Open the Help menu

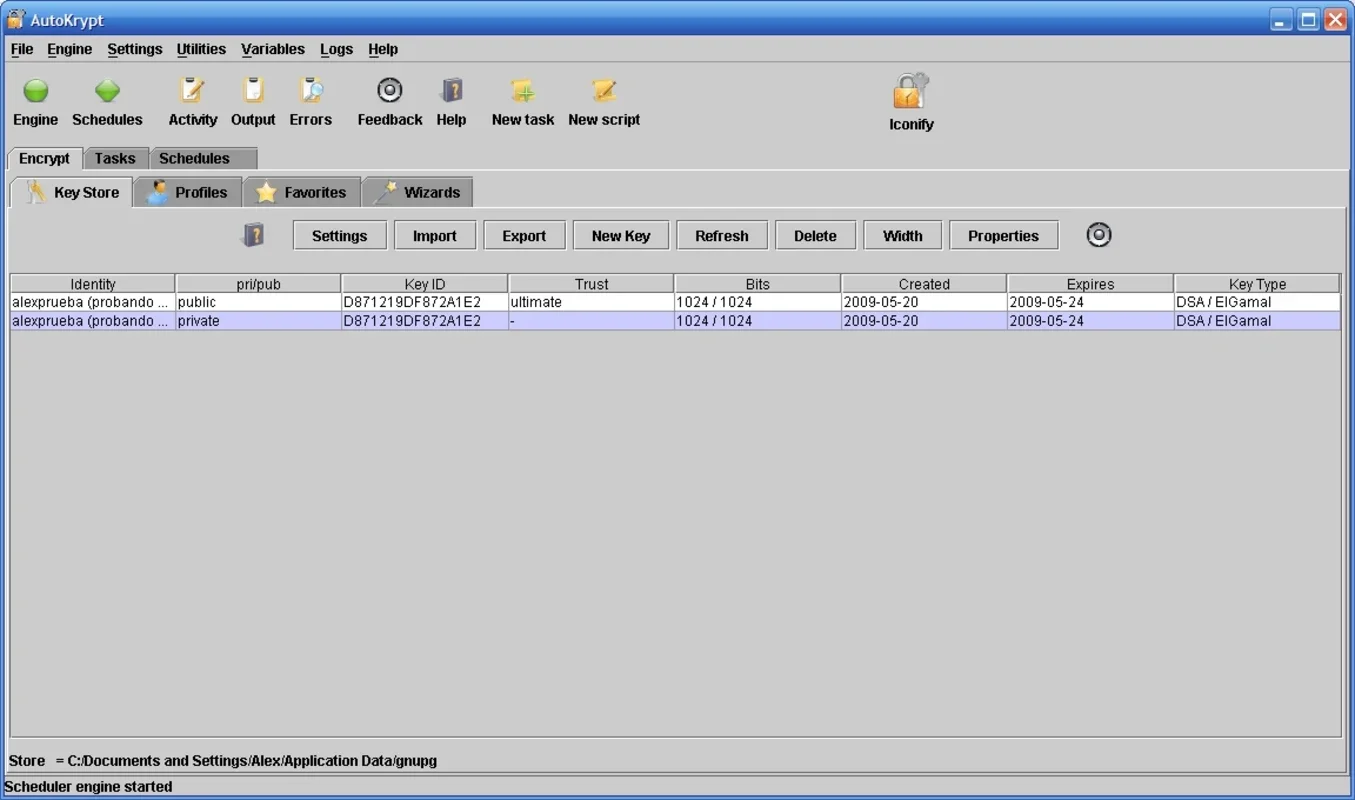(x=383, y=49)
